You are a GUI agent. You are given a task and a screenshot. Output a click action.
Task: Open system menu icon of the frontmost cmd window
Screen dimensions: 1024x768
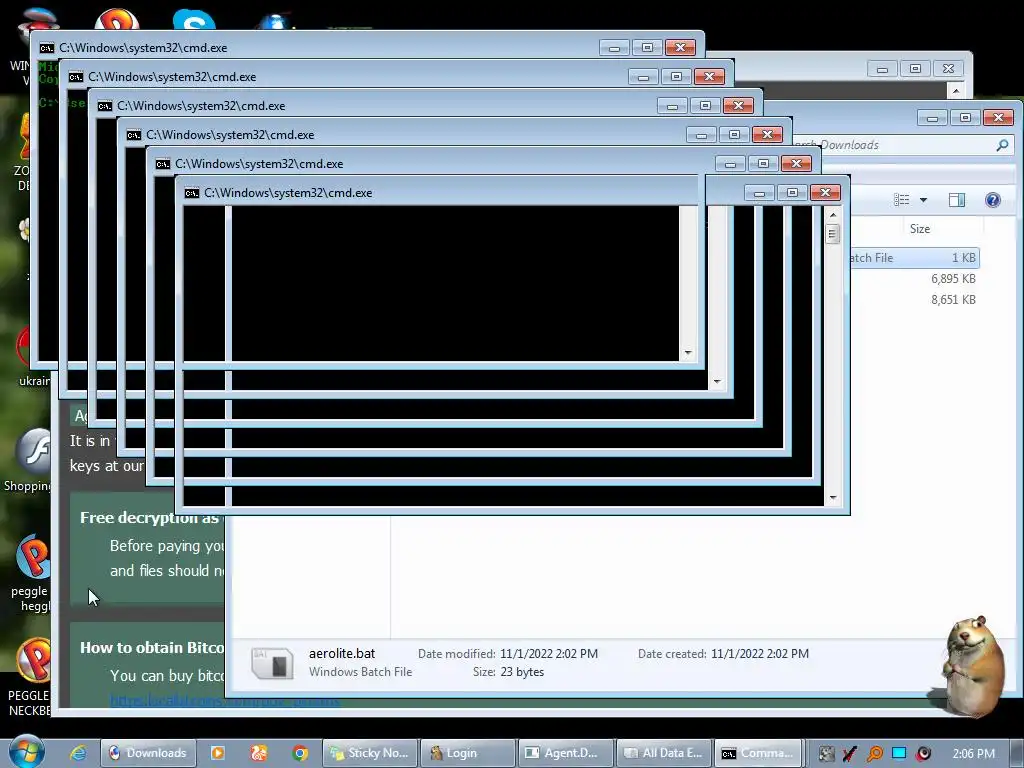[x=191, y=193]
